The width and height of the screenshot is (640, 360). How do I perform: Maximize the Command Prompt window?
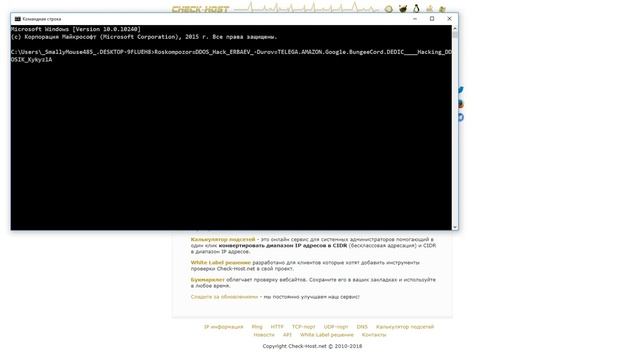click(x=432, y=19)
